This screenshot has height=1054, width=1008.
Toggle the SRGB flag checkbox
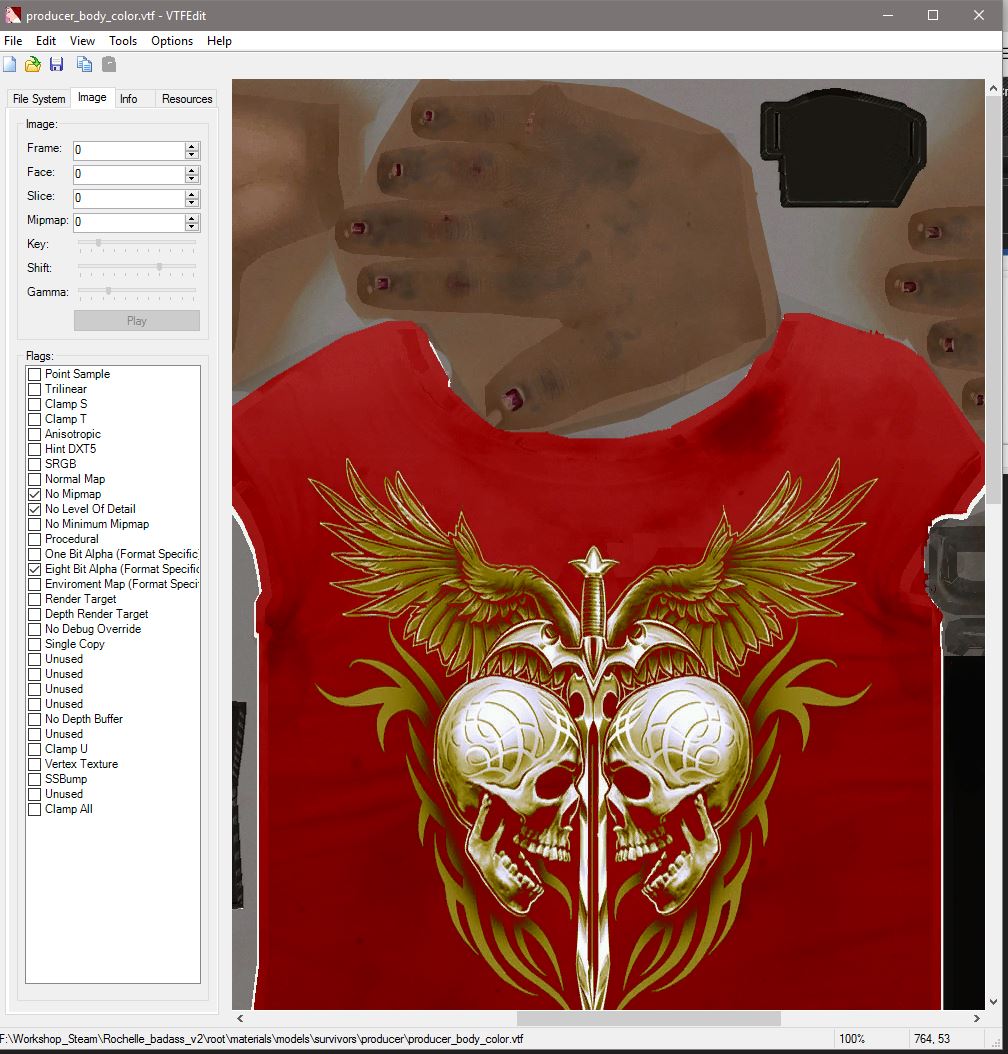(x=34, y=464)
